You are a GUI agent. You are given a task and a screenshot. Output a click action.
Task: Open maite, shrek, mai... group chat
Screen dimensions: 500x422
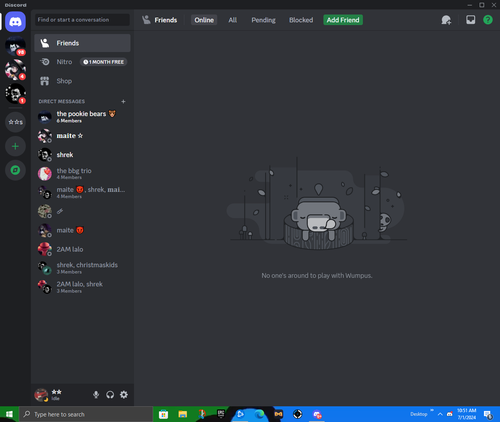[82, 193]
